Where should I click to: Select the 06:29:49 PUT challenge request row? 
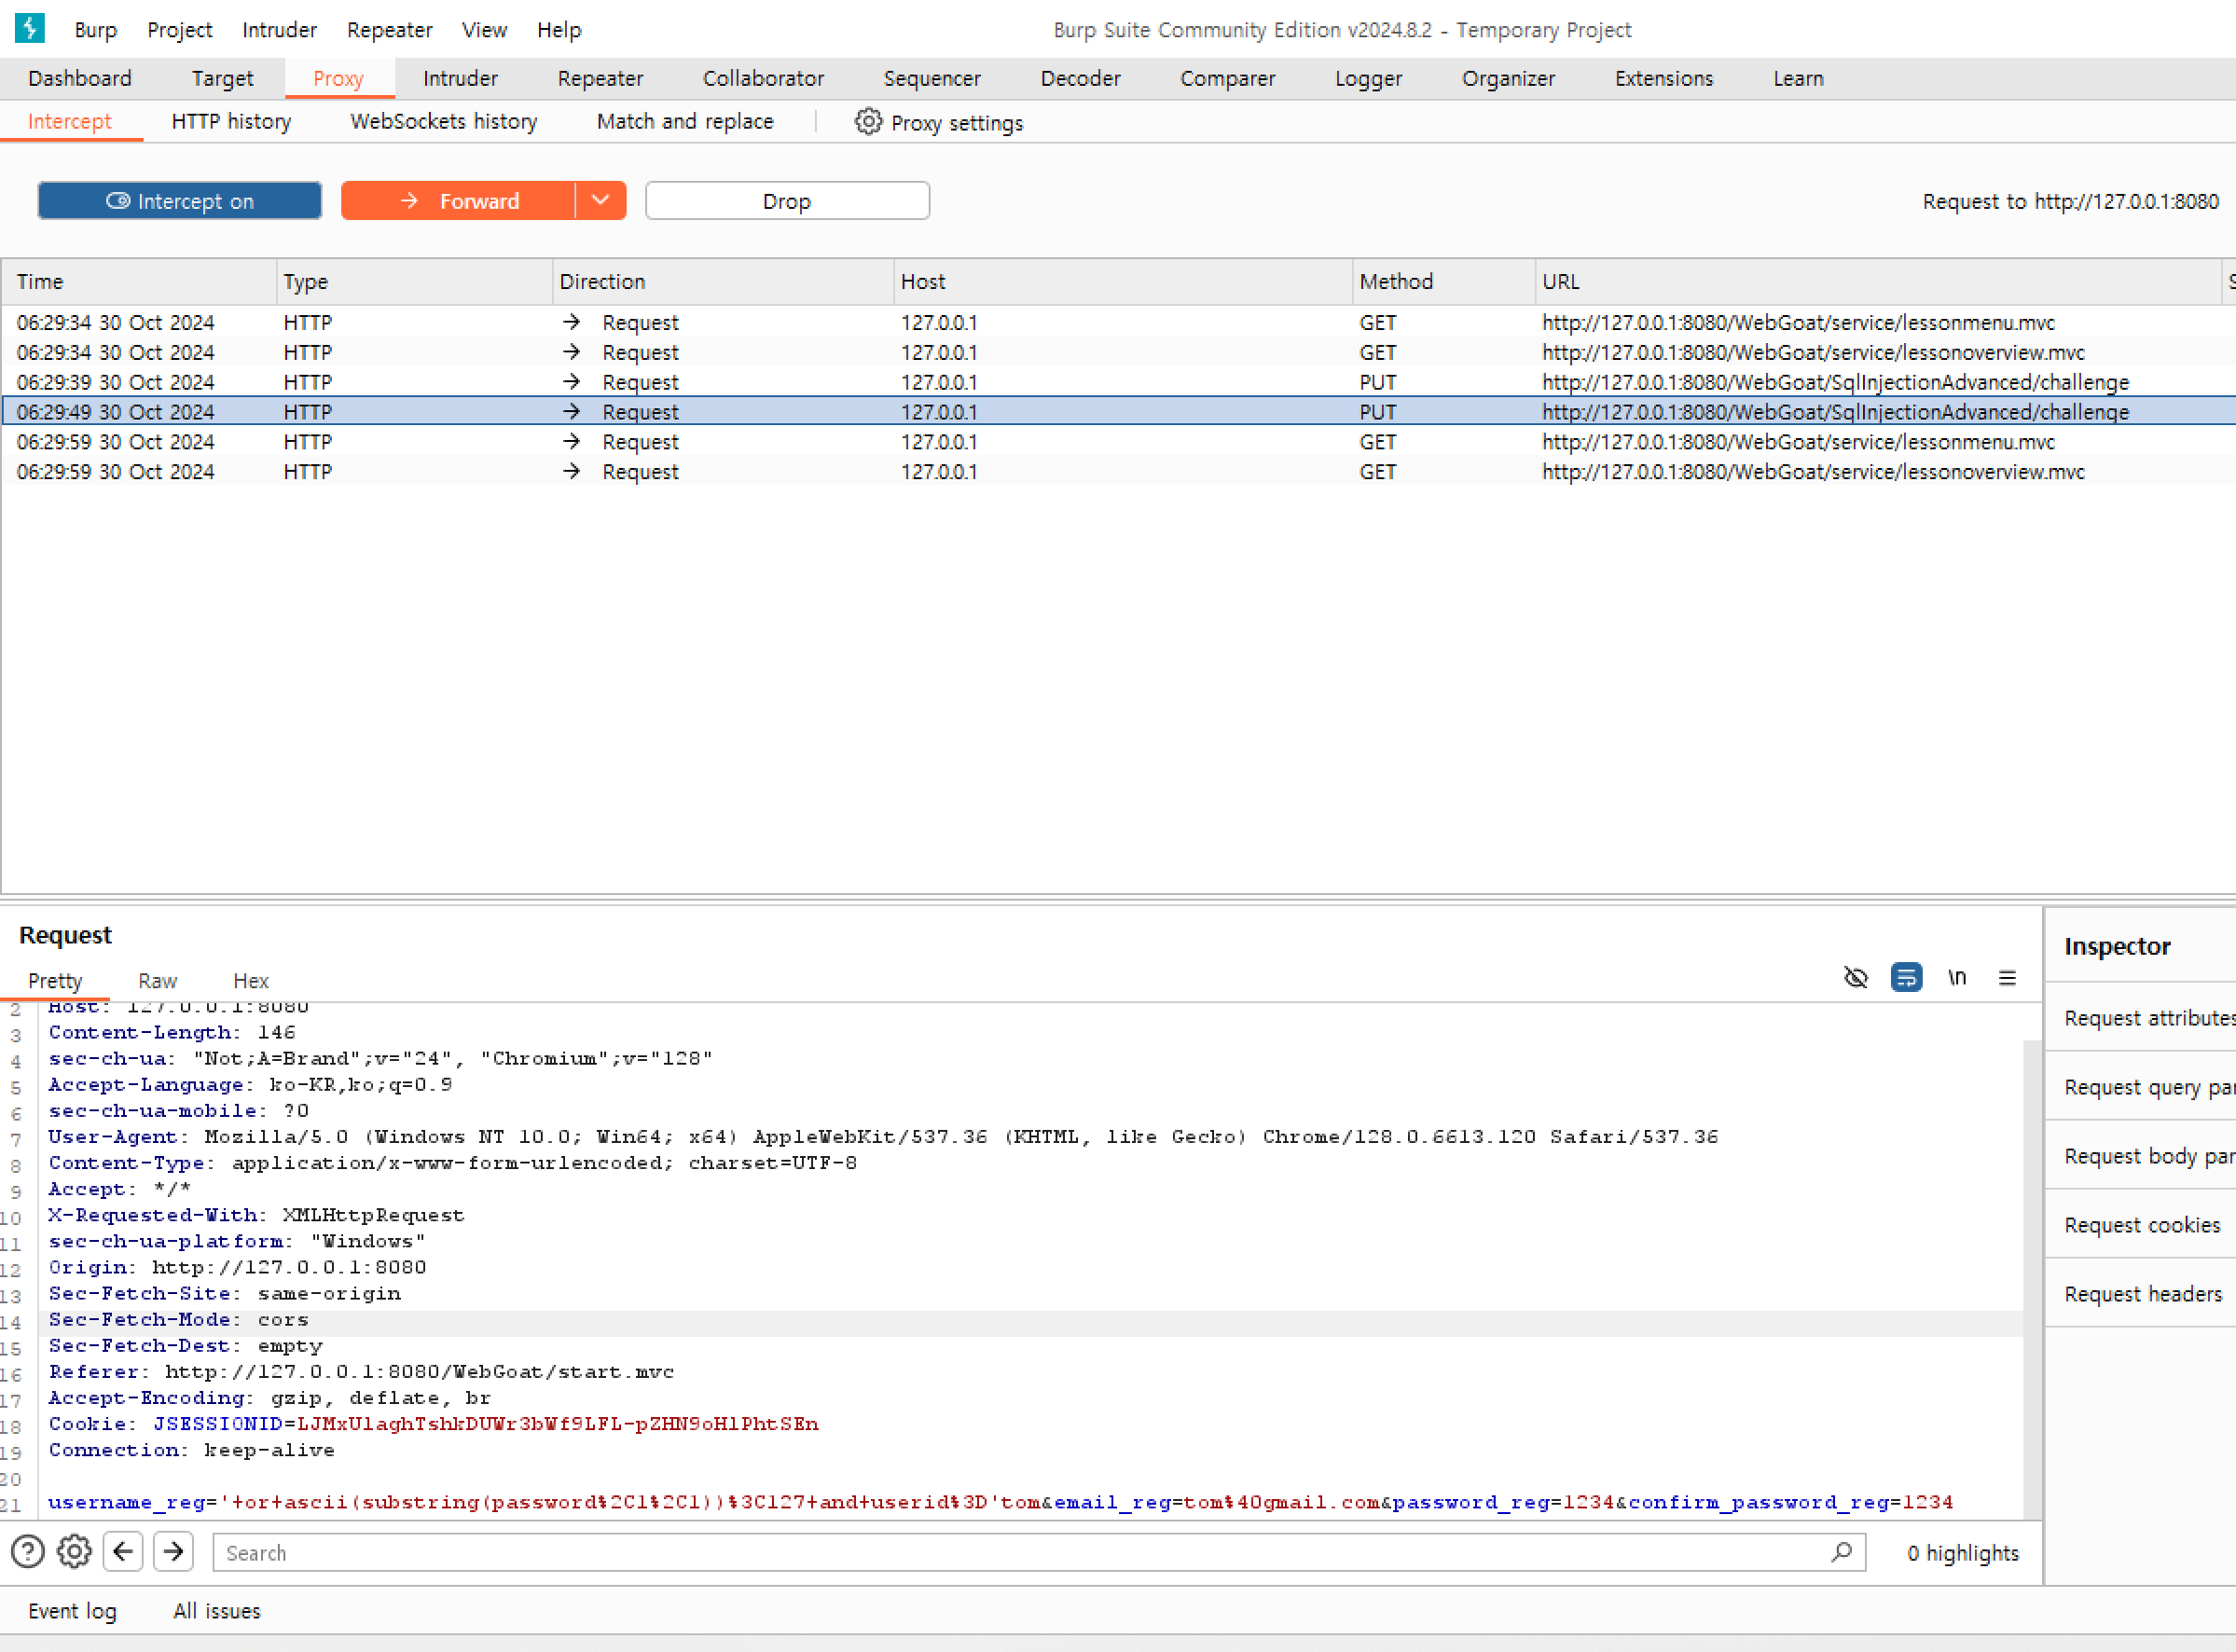click(x=1118, y=412)
